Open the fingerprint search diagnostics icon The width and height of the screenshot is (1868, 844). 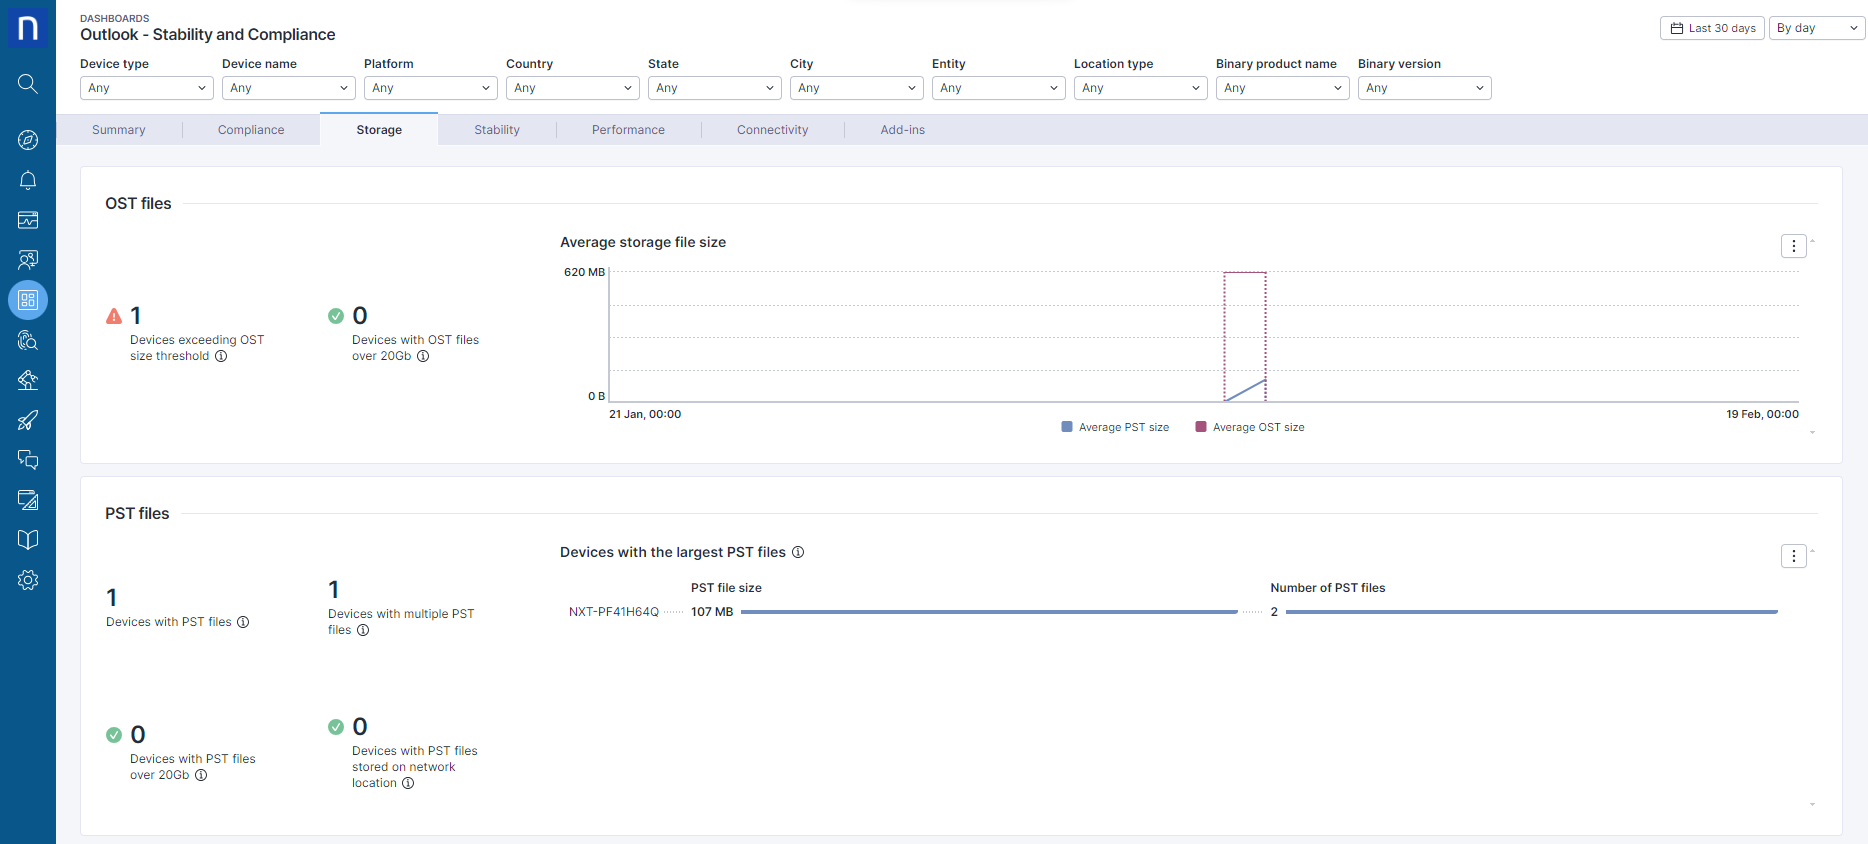coord(28,340)
